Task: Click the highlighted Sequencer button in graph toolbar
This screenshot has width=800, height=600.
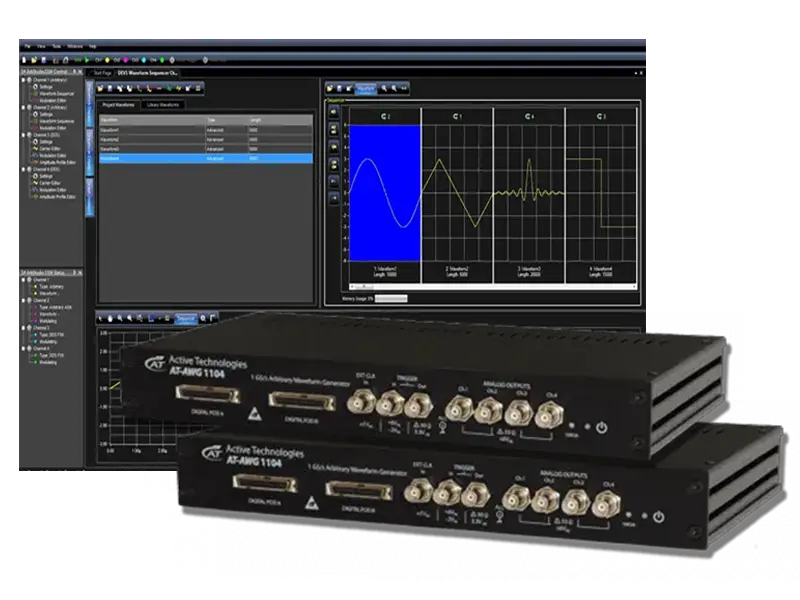Action: pos(186,319)
